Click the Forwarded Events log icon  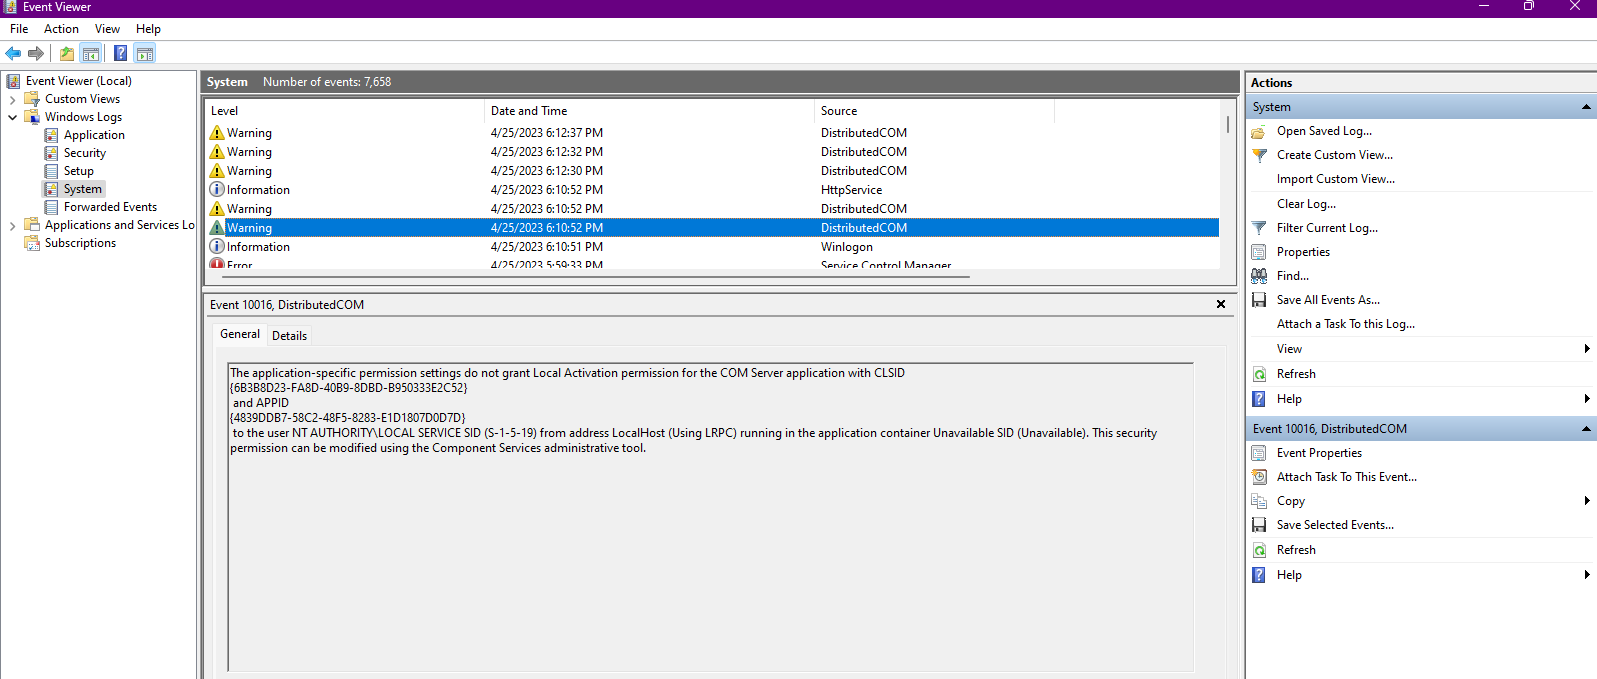point(51,207)
